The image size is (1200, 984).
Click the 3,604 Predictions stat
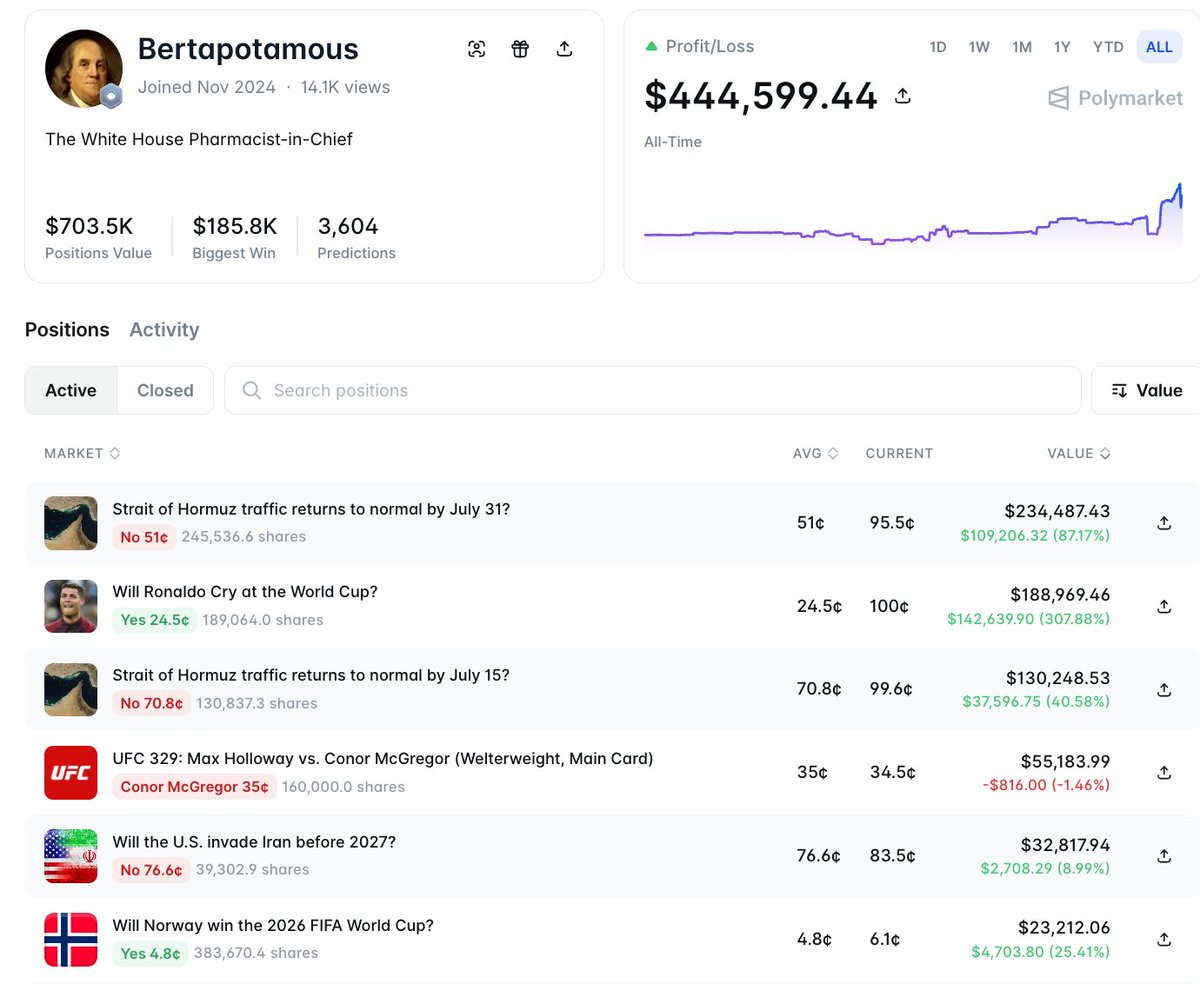[356, 236]
